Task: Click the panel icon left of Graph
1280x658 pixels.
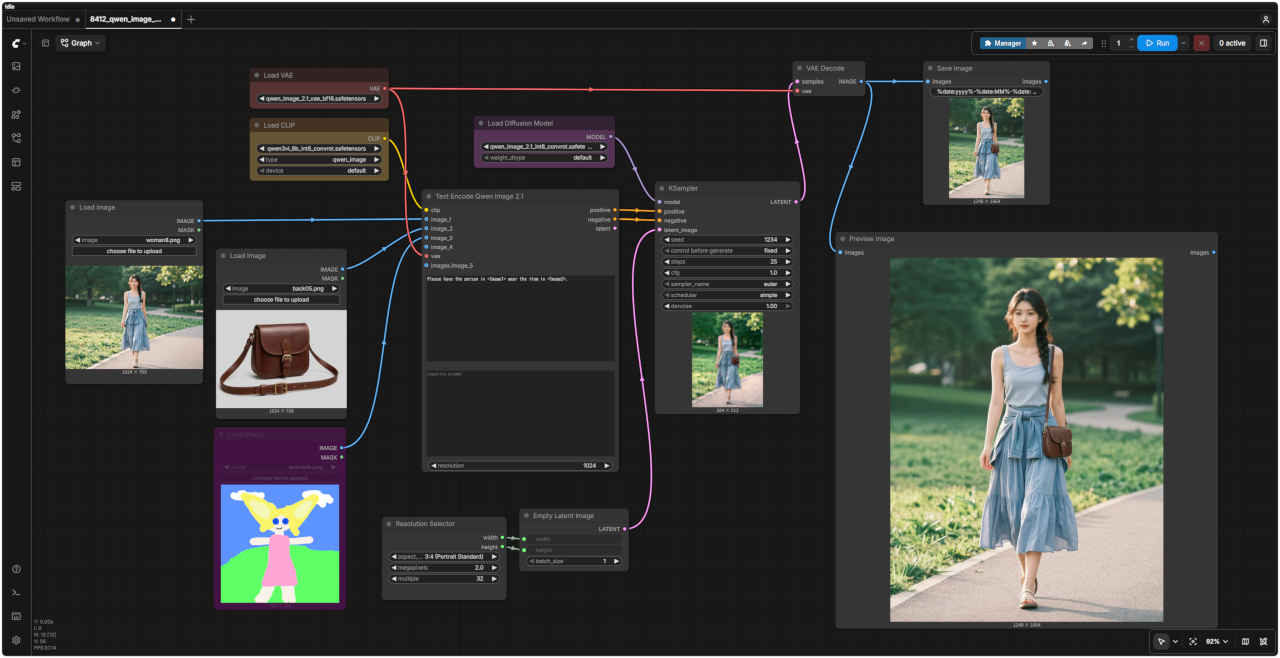Action: tap(45, 43)
